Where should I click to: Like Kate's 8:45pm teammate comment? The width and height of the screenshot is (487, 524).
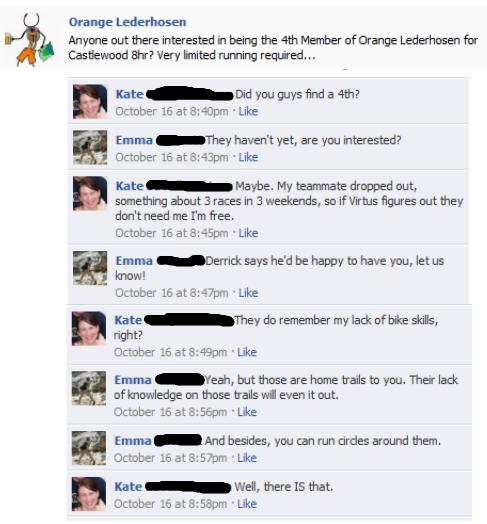tap(248, 233)
